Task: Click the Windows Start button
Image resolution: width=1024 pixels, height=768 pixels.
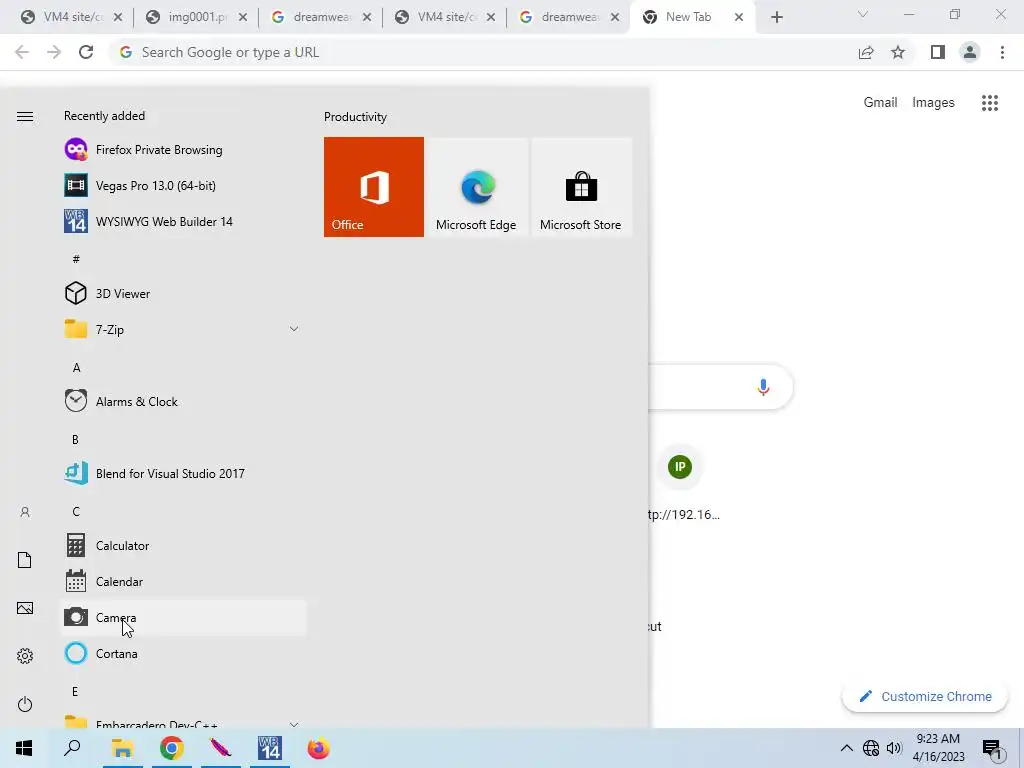Action: click(x=24, y=748)
